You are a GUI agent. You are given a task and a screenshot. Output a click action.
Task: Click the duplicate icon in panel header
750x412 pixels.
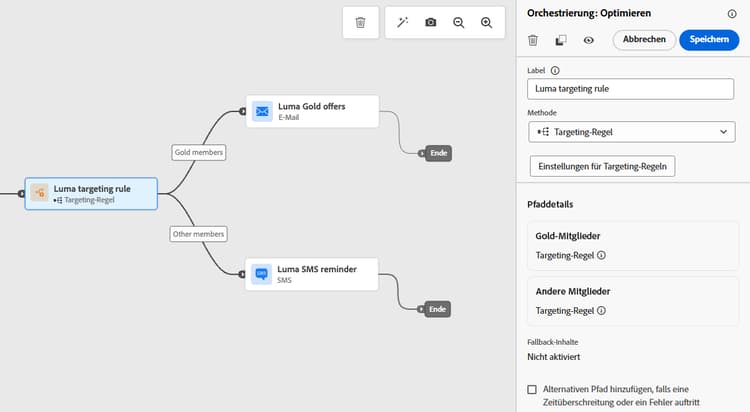(561, 40)
